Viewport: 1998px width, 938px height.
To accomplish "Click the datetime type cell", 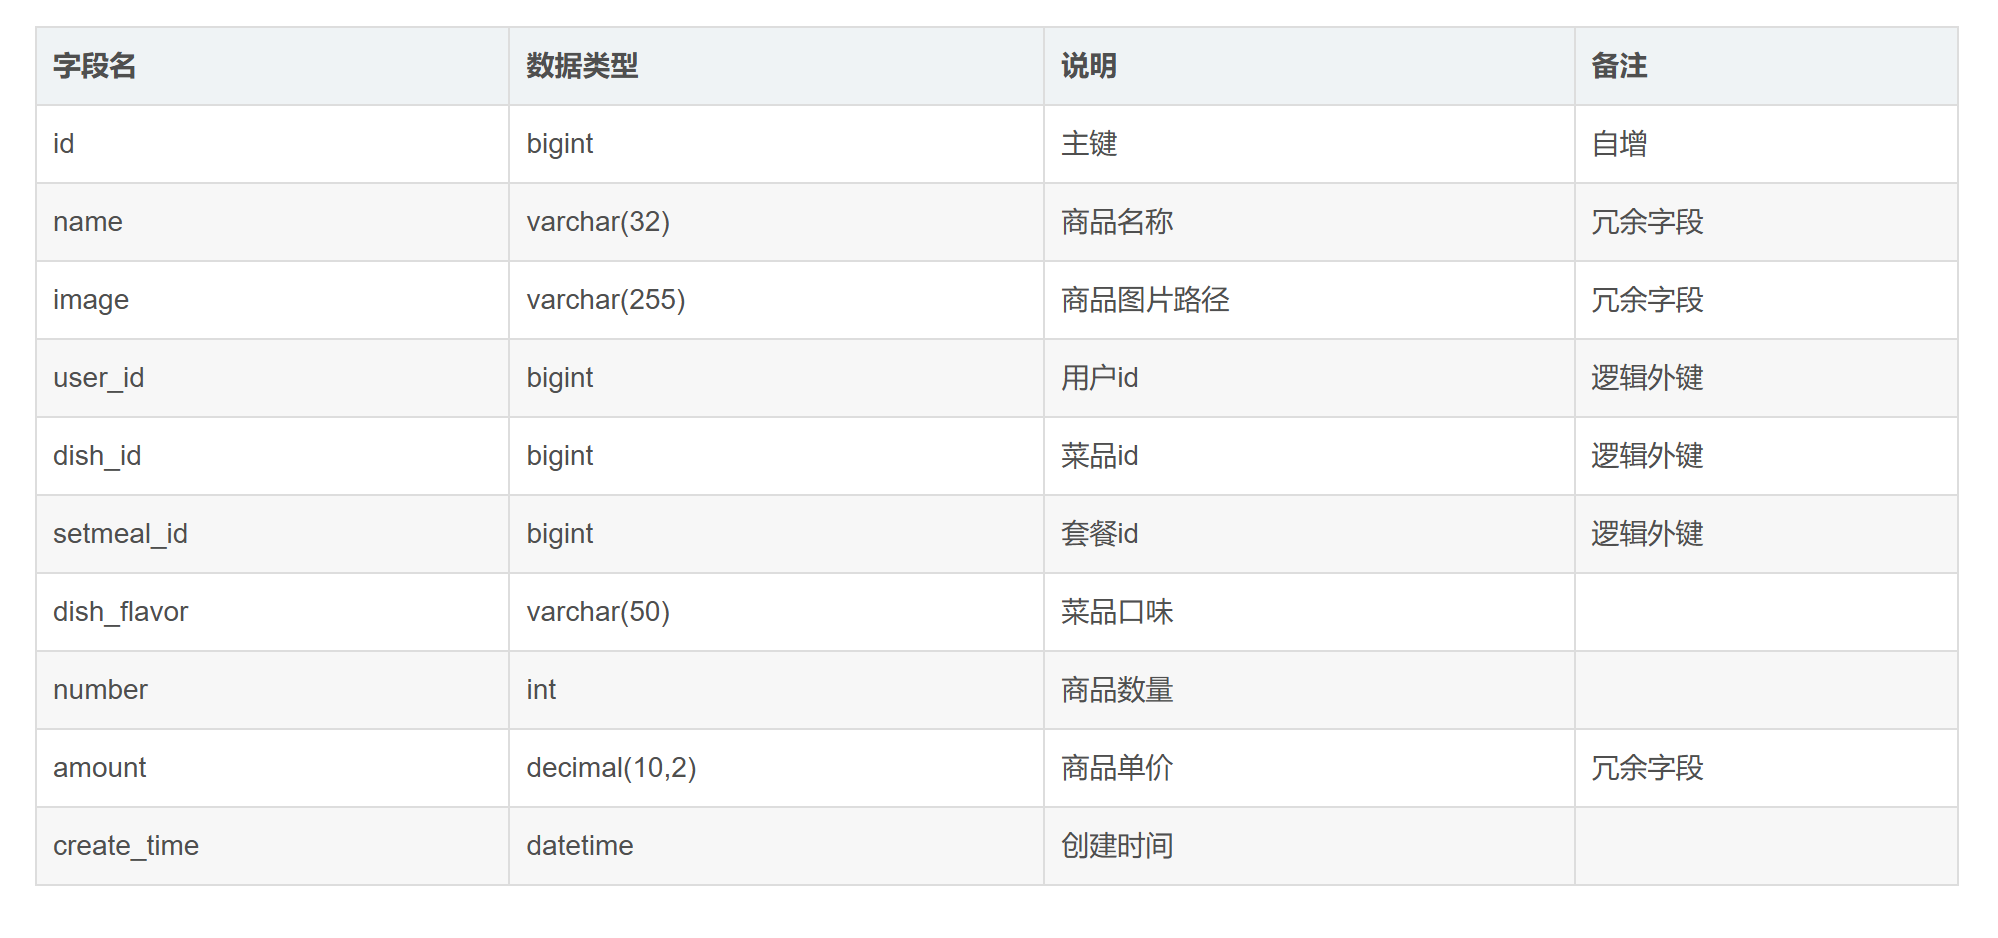I will tap(776, 846).
